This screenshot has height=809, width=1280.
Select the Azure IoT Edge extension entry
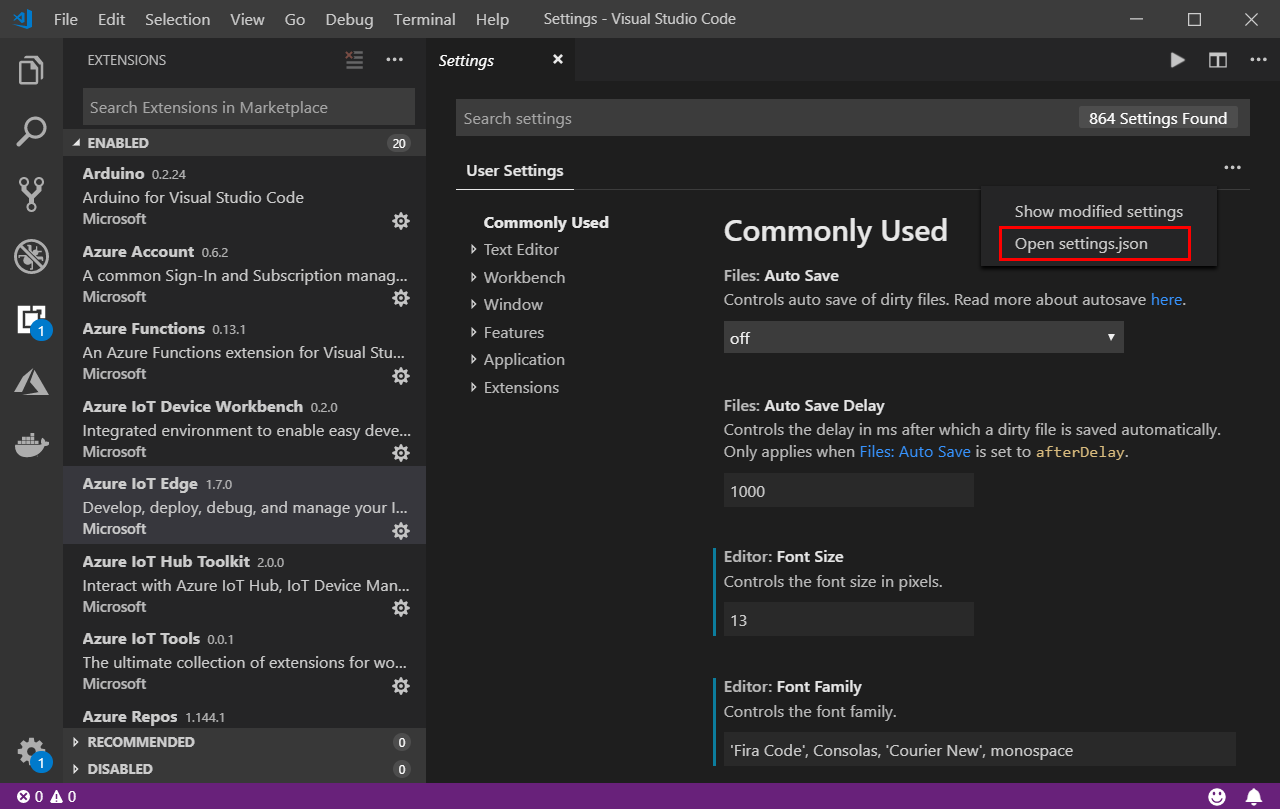244,506
